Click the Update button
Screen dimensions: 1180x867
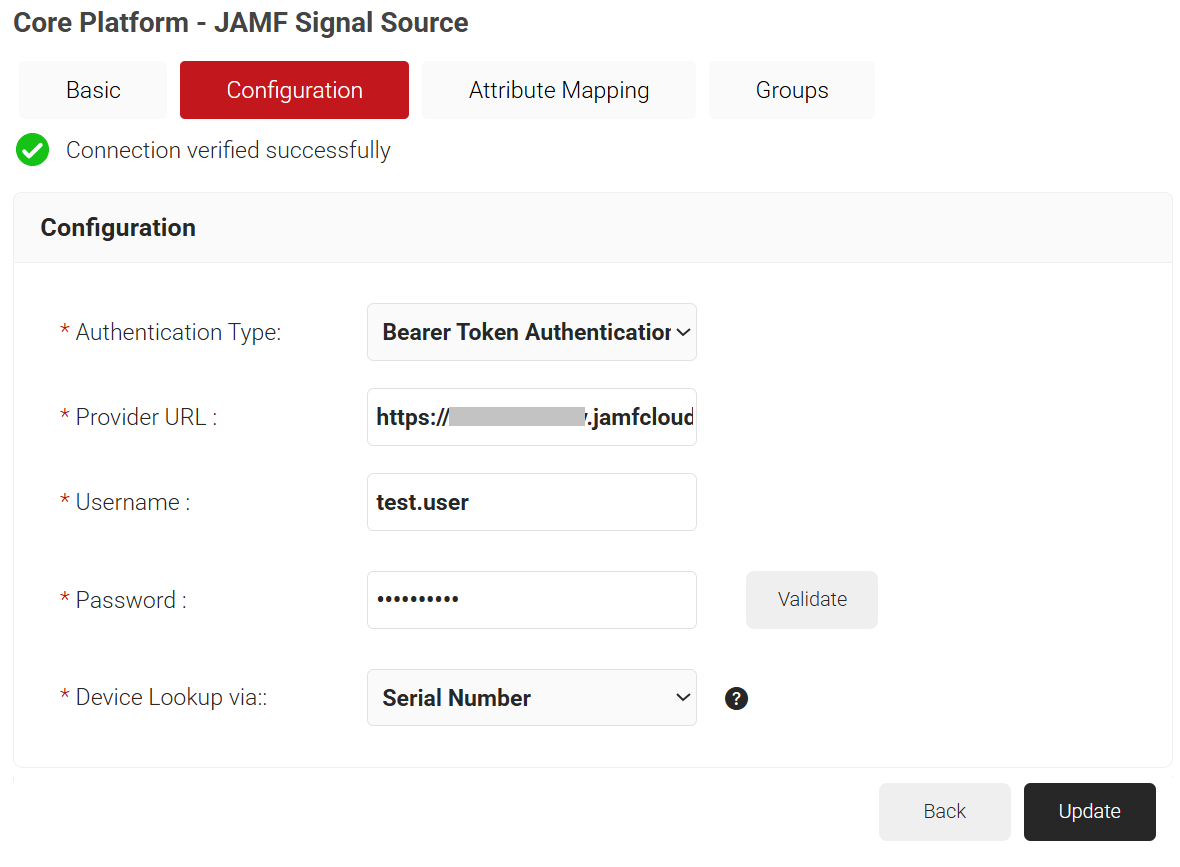click(x=1090, y=811)
